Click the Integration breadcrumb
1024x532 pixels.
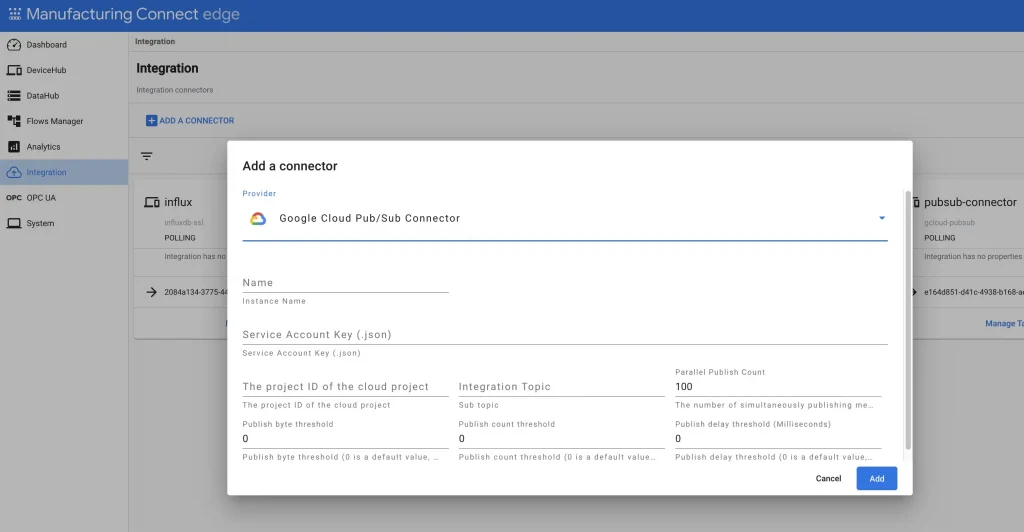pyautogui.click(x=155, y=42)
